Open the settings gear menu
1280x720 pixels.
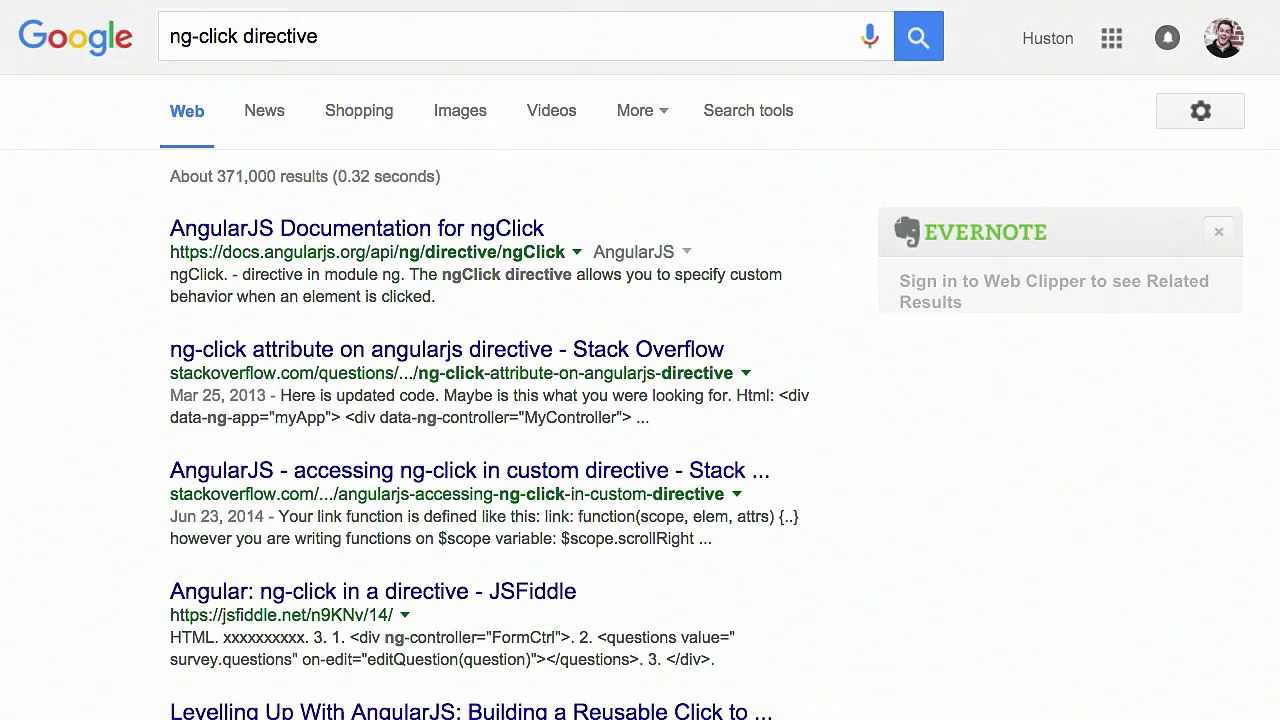point(1200,111)
